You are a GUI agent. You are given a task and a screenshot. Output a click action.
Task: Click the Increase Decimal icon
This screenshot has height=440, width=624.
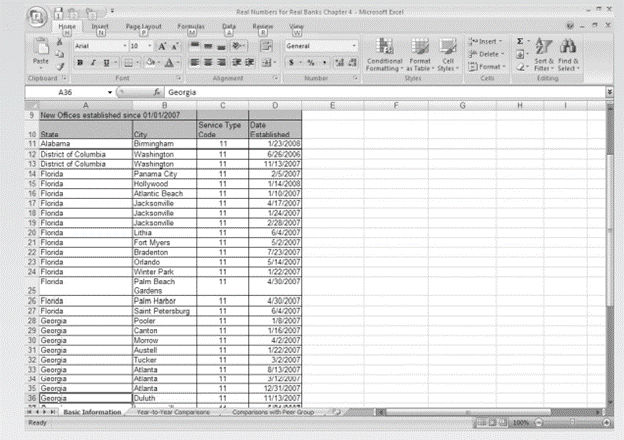click(x=339, y=62)
